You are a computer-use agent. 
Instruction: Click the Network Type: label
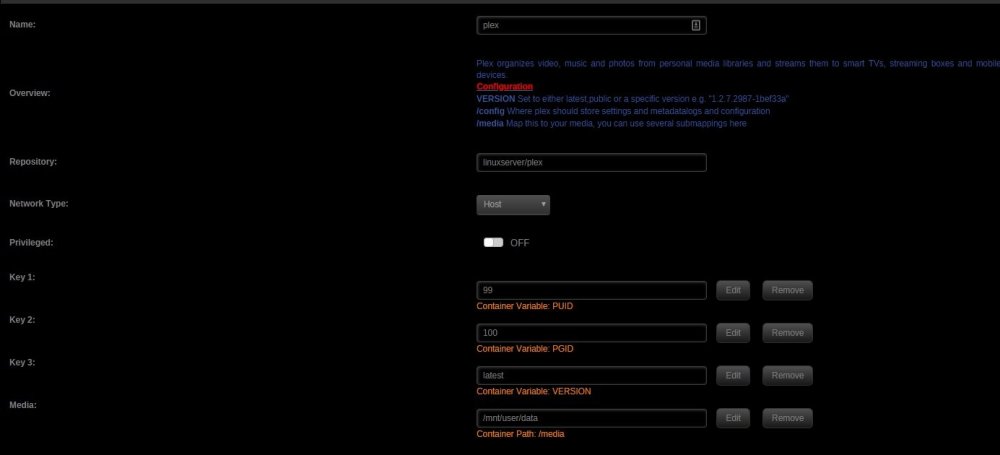click(x=38, y=204)
